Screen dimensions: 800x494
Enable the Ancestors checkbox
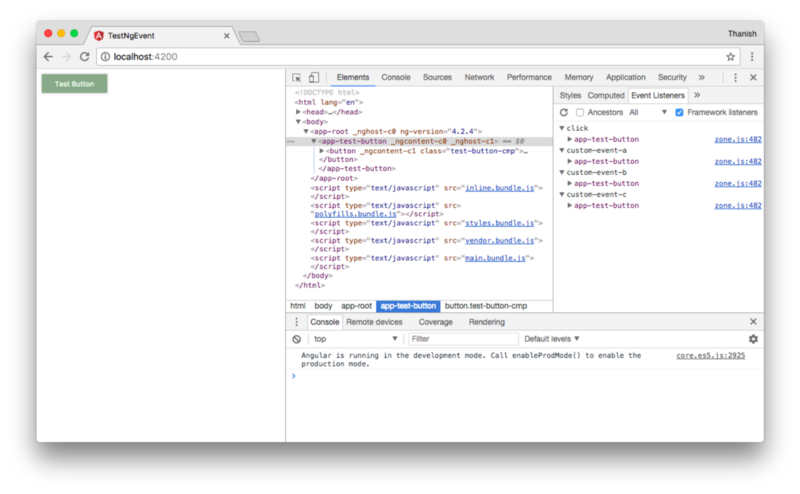[580, 112]
